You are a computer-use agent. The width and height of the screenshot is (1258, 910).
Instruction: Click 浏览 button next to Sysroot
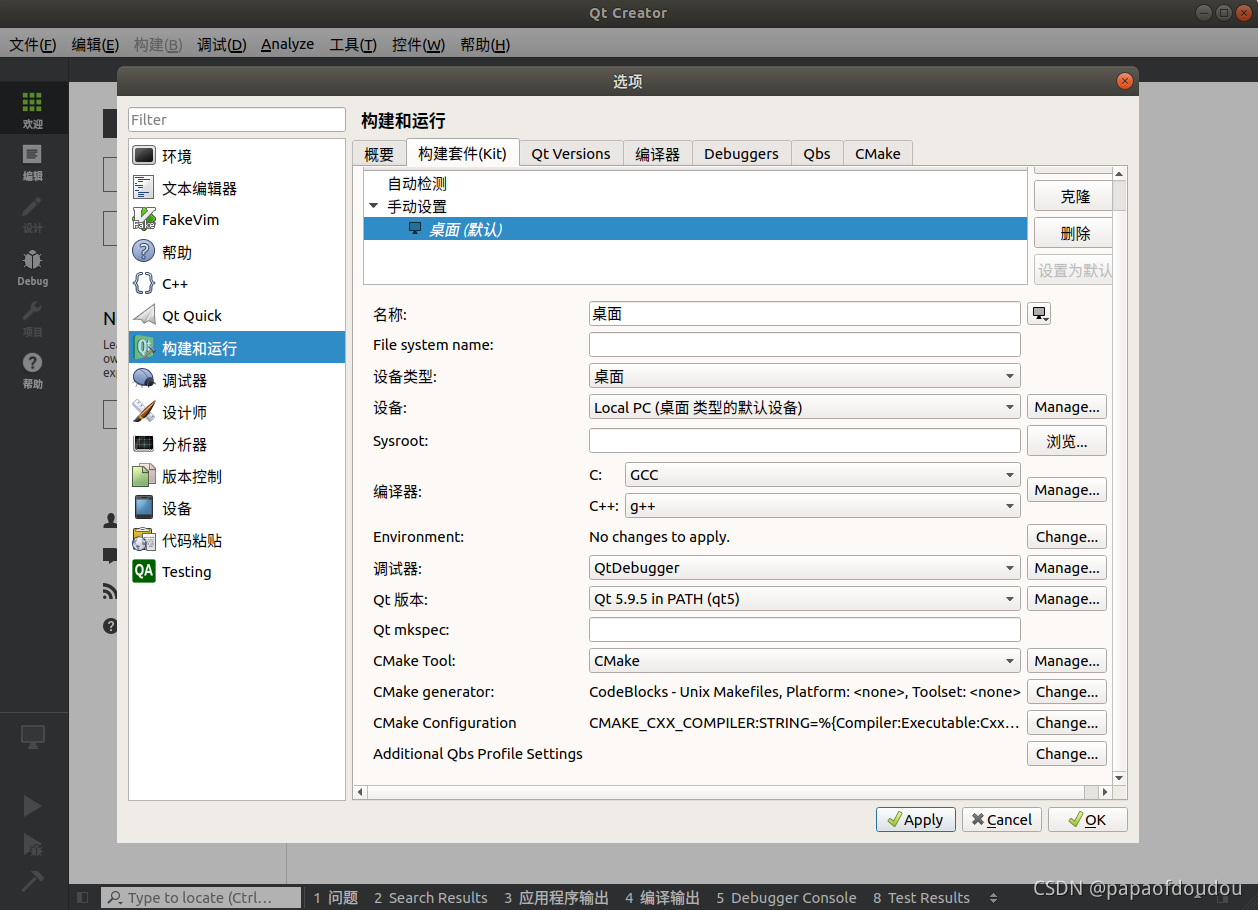pos(1067,441)
